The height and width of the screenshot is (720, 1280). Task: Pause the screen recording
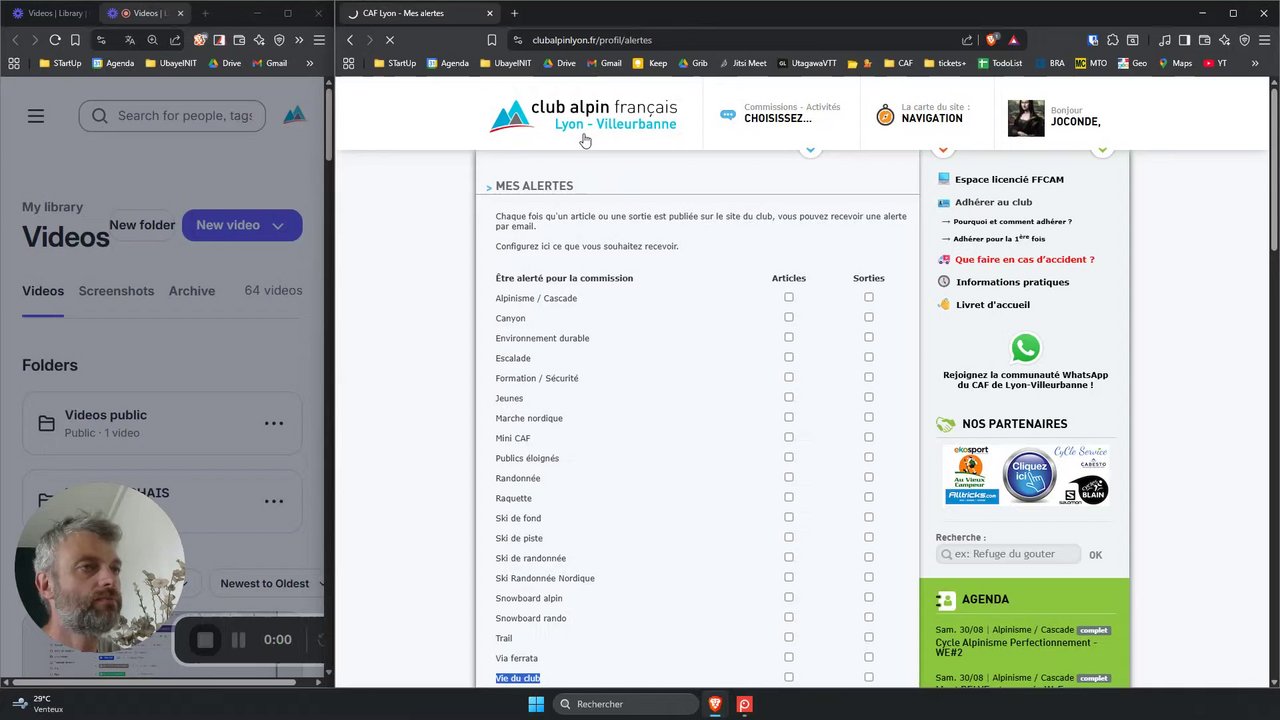[x=238, y=640]
